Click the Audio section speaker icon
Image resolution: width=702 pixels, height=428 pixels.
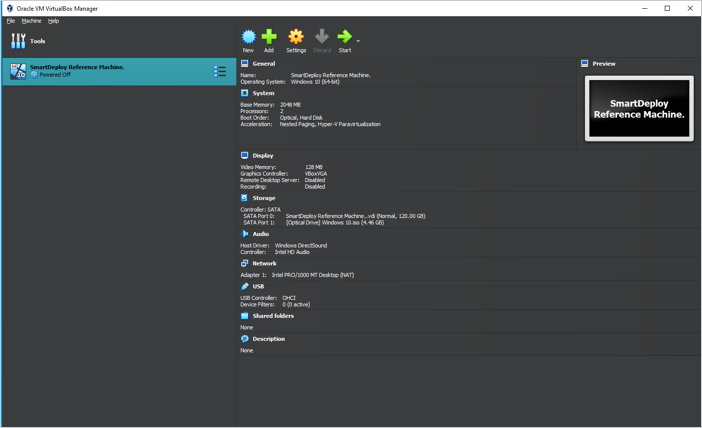244,234
